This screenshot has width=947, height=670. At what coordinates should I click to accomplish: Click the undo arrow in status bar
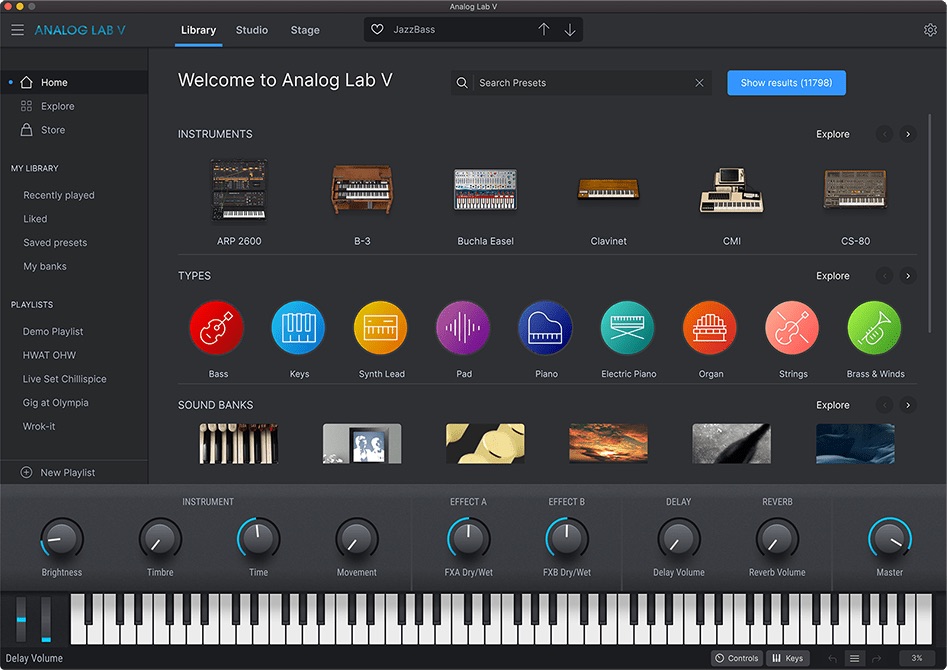832,659
